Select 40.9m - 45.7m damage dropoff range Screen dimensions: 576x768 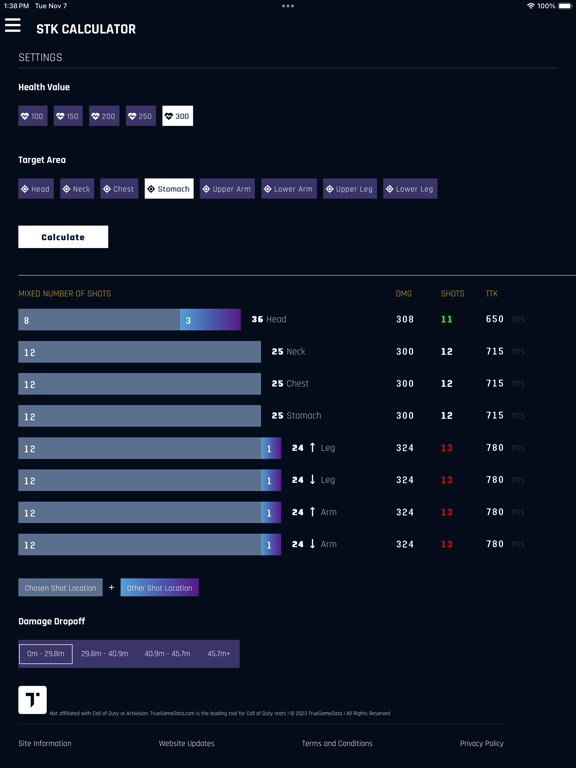167,654
